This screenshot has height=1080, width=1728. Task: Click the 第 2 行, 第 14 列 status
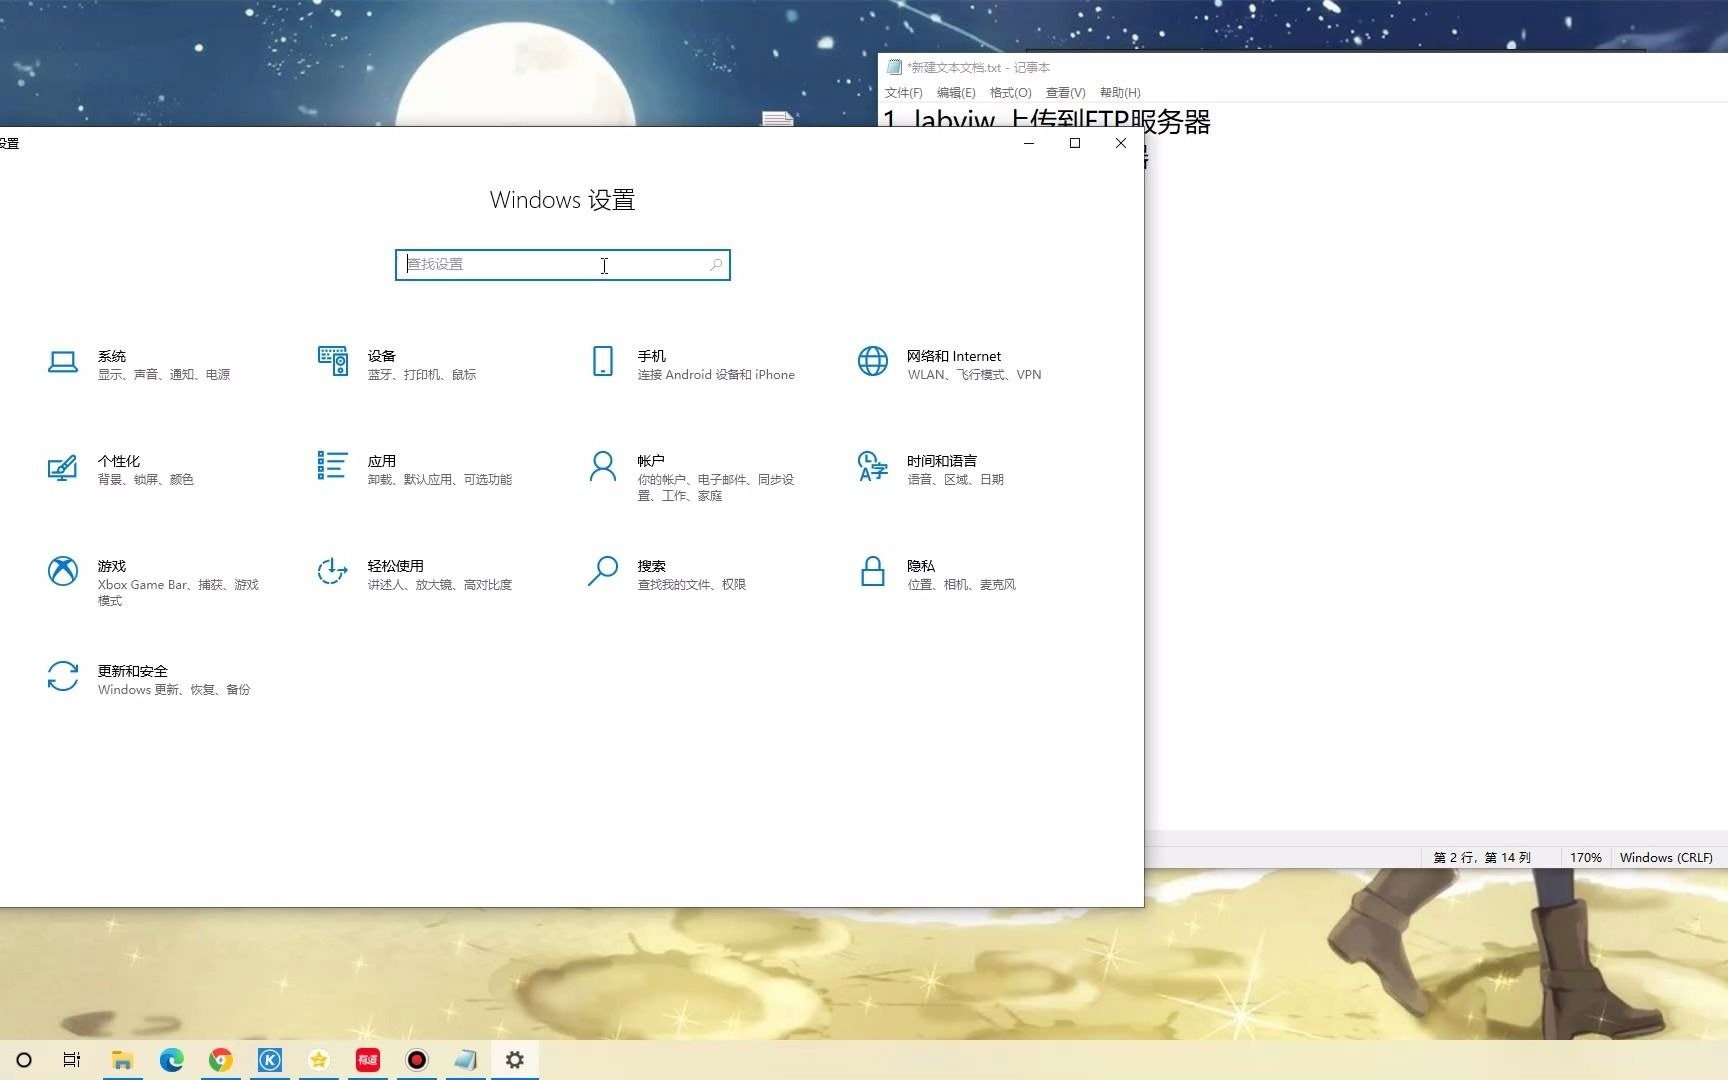coord(1482,858)
